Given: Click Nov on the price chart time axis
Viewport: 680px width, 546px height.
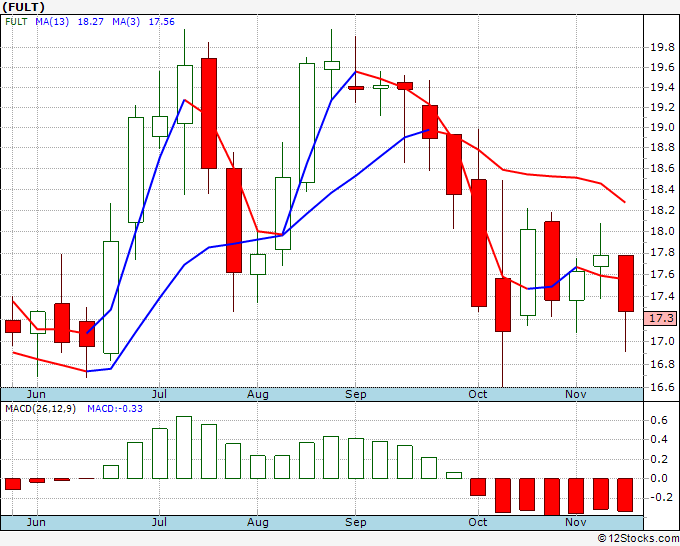Looking at the screenshot, I should [575, 394].
